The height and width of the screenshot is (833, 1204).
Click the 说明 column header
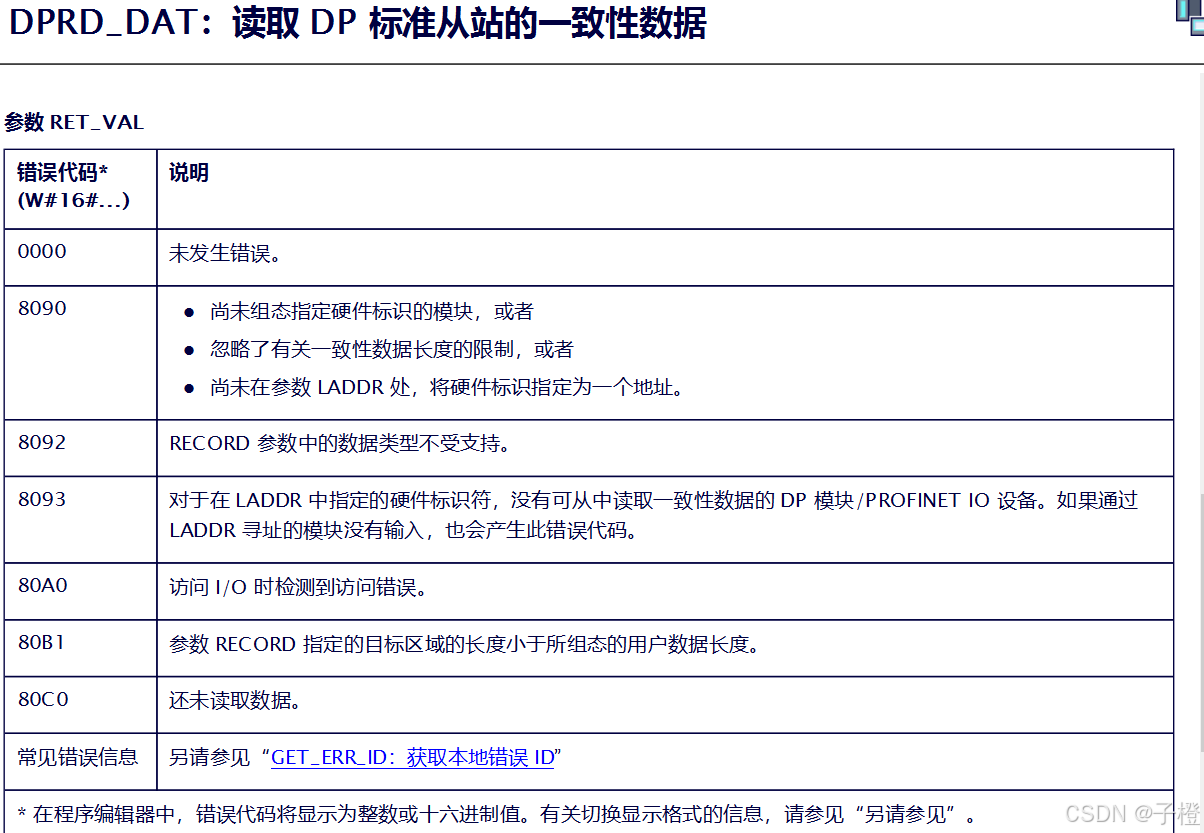click(189, 173)
